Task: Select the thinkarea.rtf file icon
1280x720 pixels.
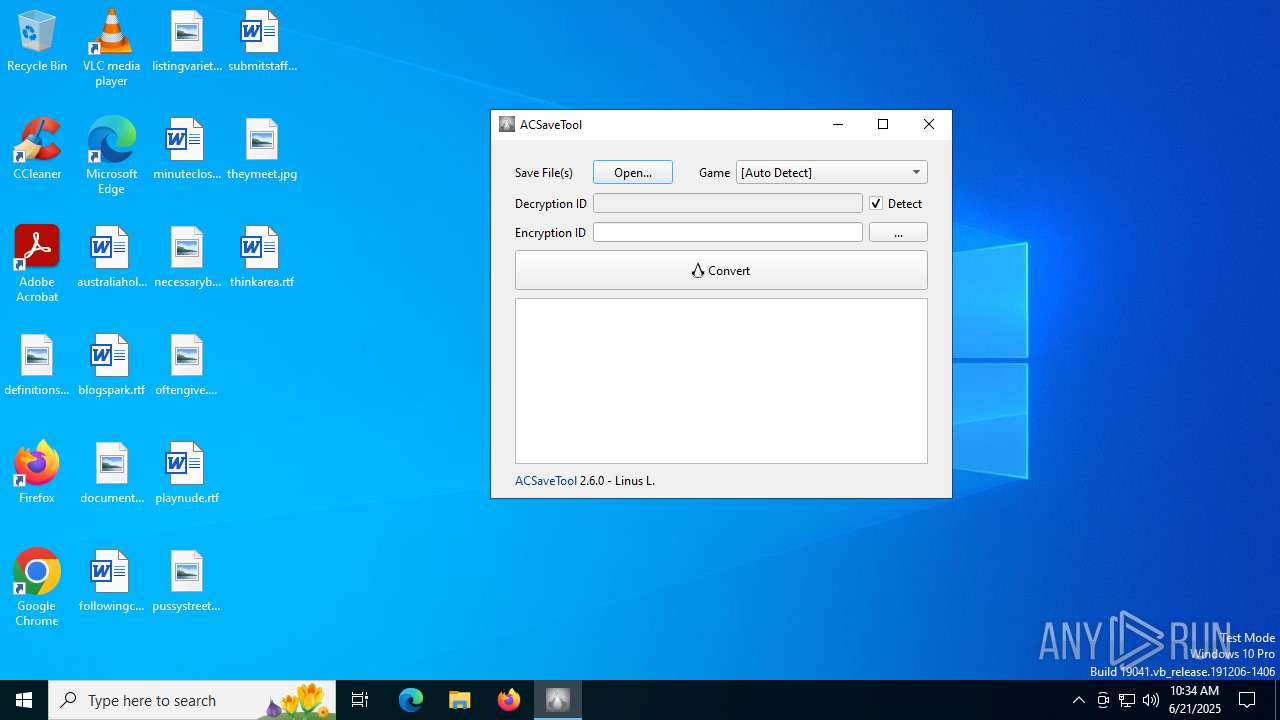Action: coord(262,258)
